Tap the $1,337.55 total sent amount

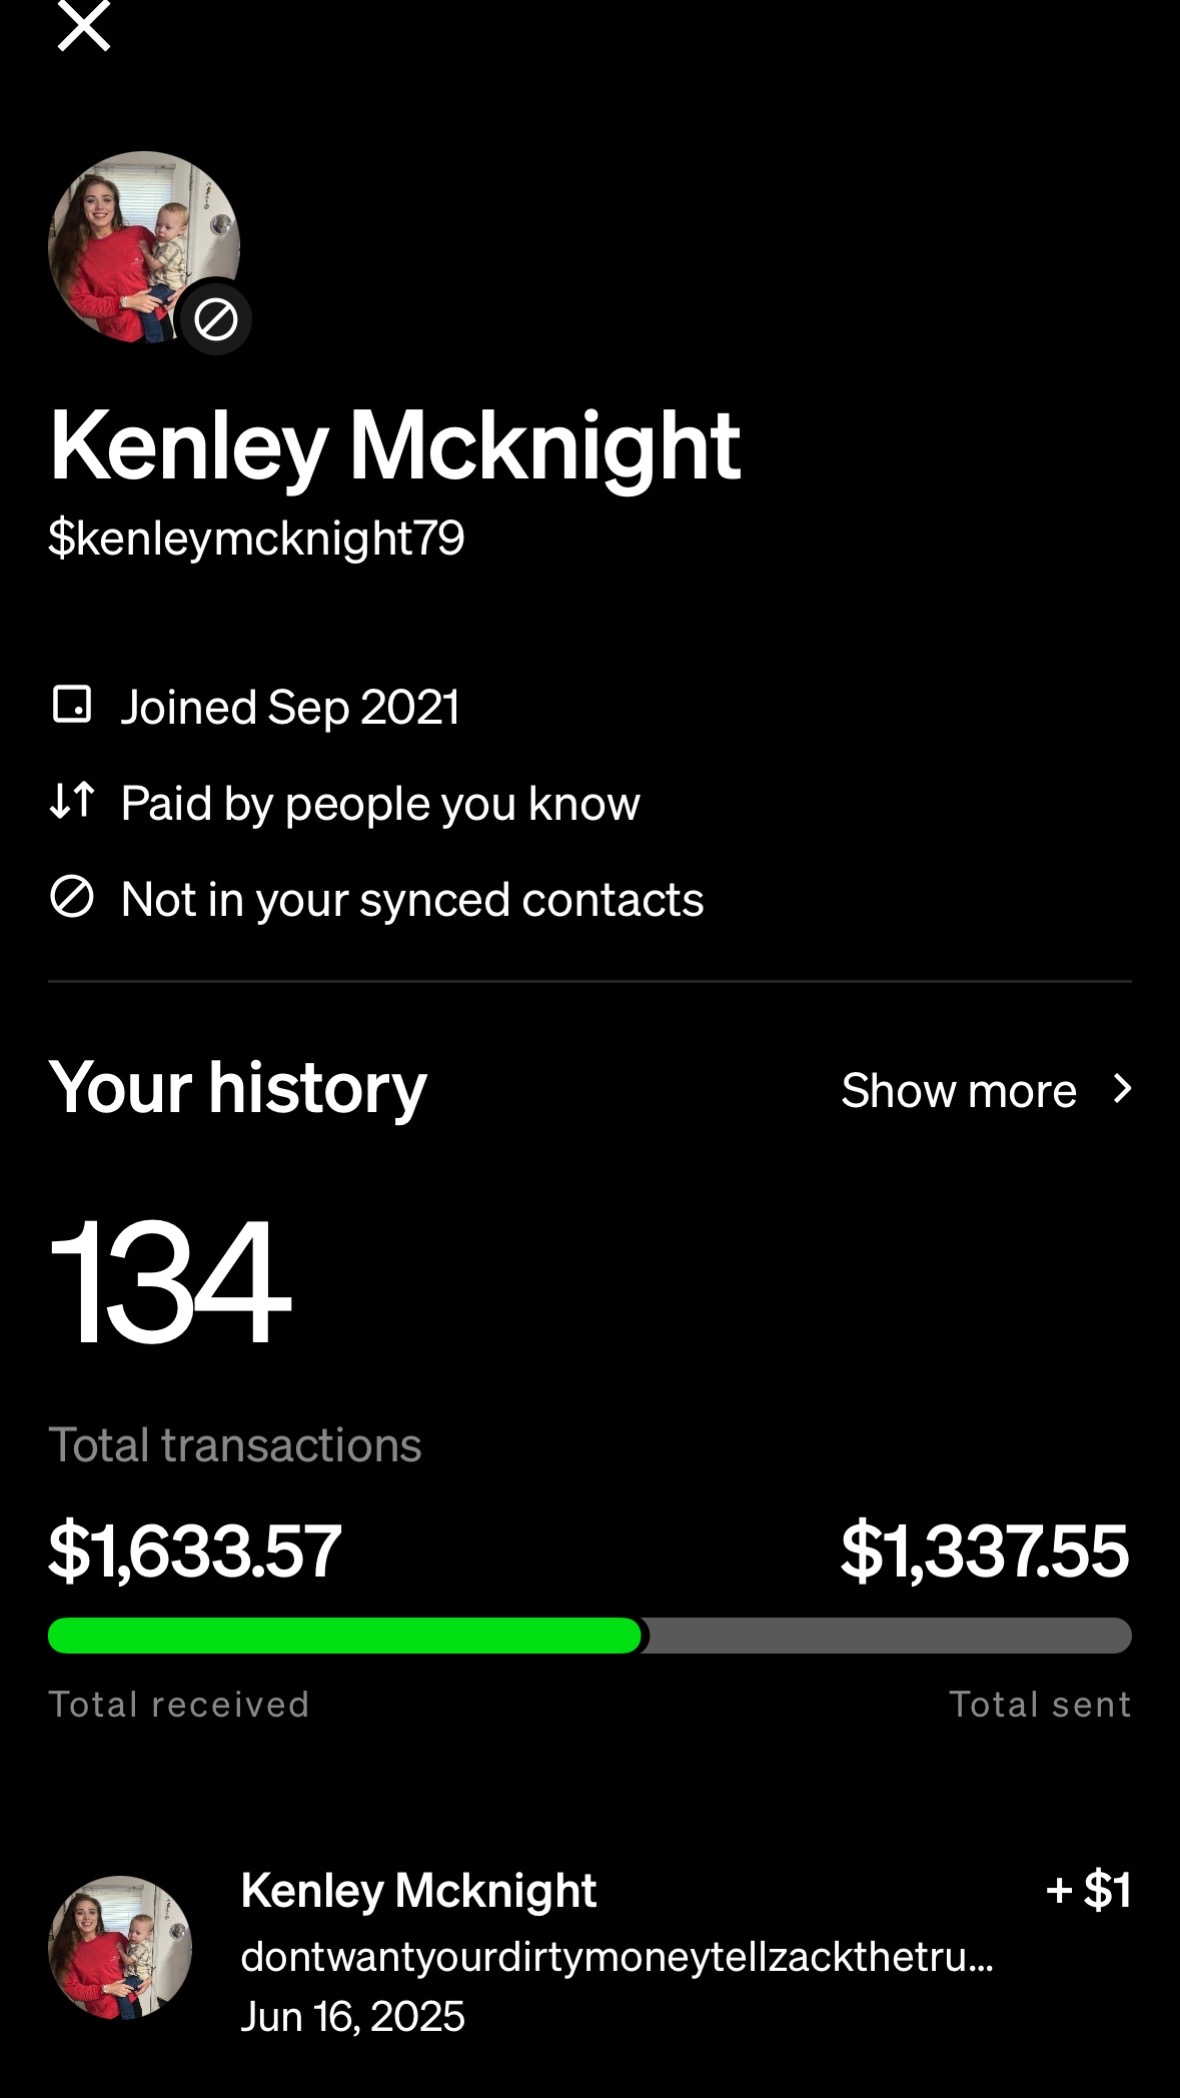pos(985,1551)
